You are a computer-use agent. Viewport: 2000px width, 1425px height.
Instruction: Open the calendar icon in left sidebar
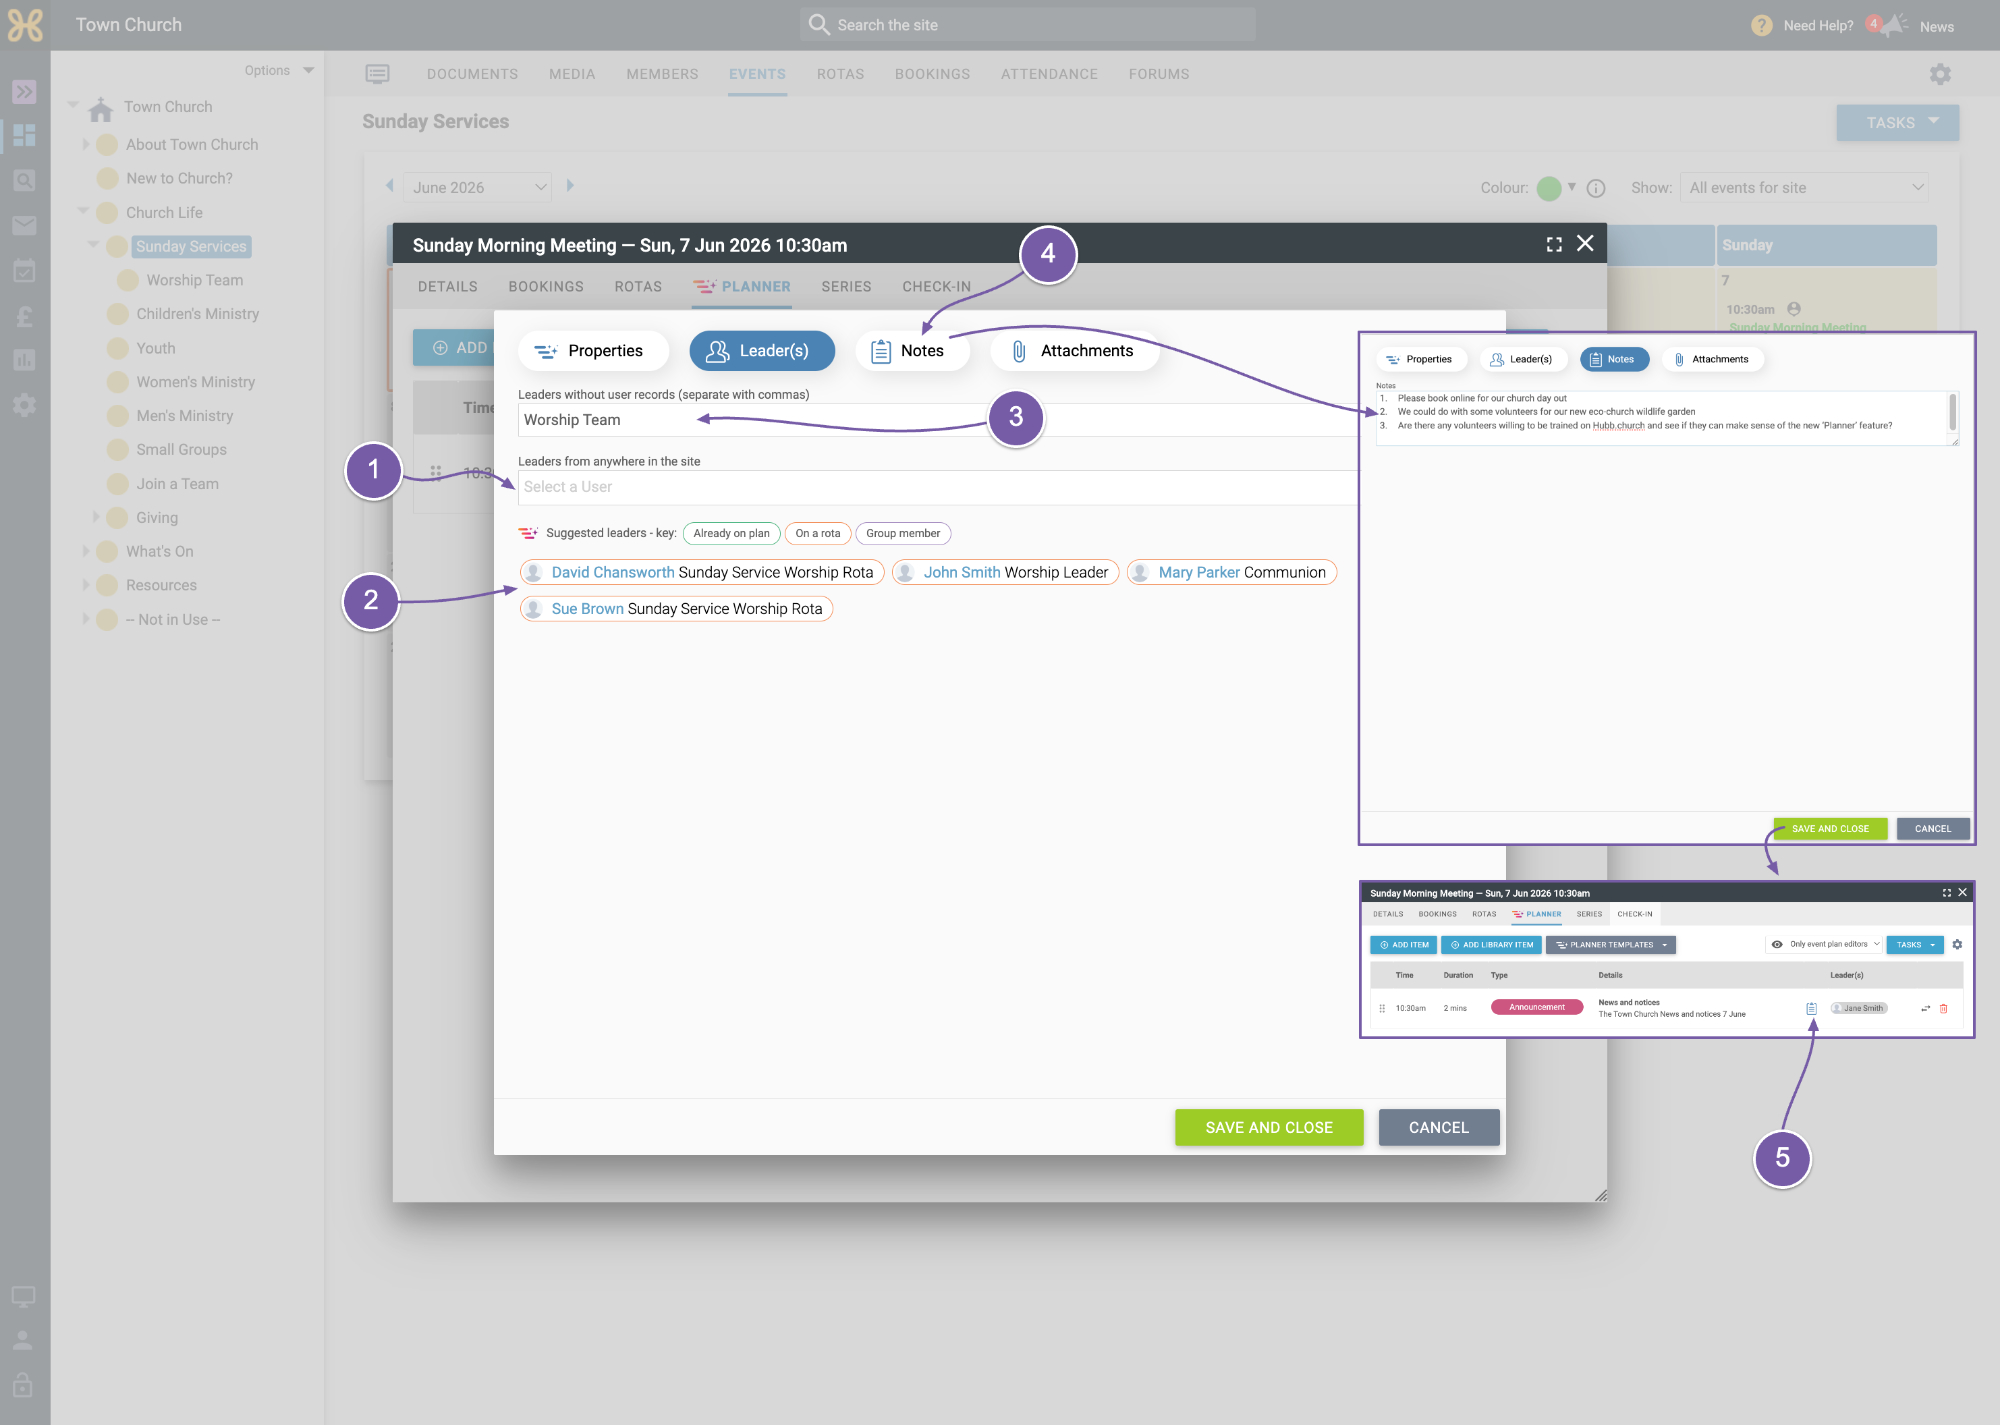[24, 270]
